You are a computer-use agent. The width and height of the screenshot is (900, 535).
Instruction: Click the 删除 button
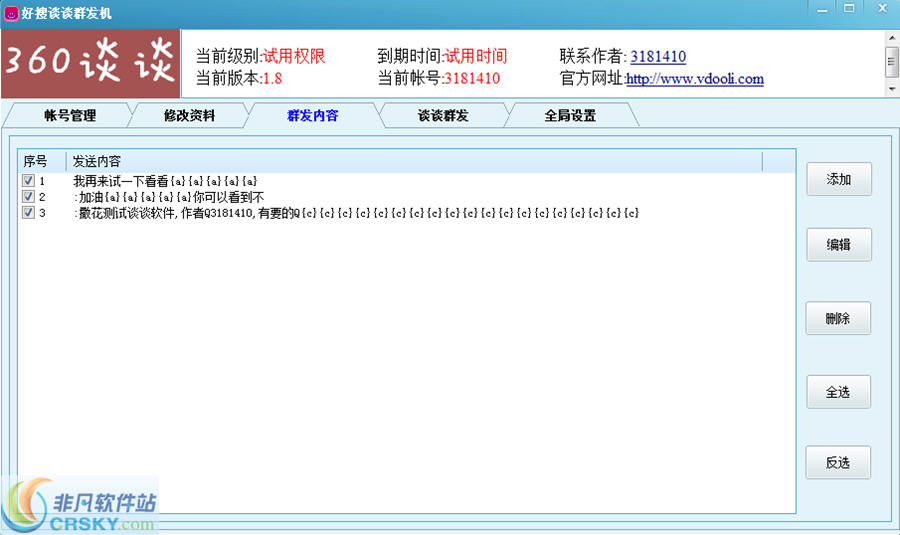(838, 318)
